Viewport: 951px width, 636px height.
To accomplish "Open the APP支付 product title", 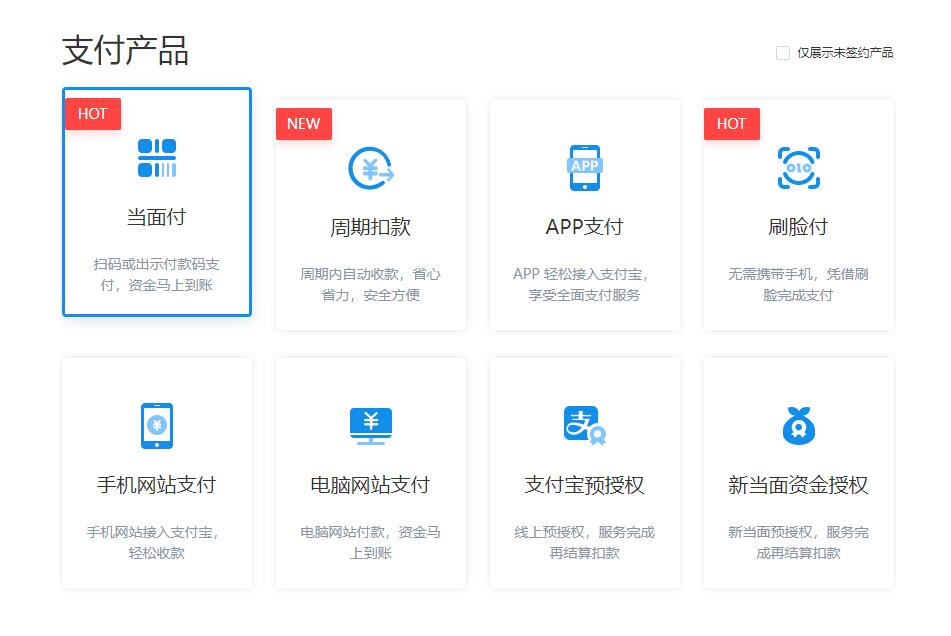I will (x=585, y=227).
